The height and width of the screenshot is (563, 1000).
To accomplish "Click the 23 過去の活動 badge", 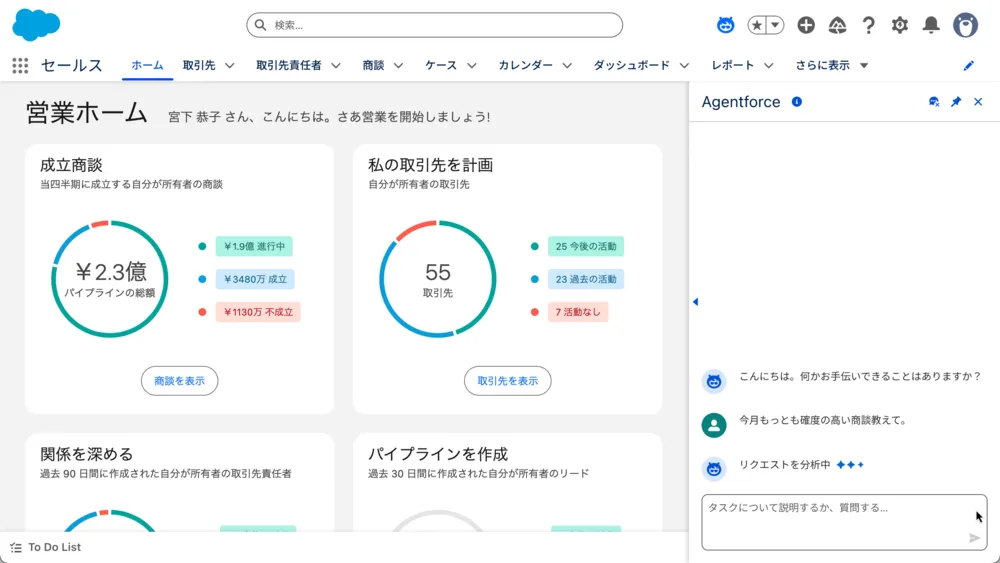I will 585,279.
